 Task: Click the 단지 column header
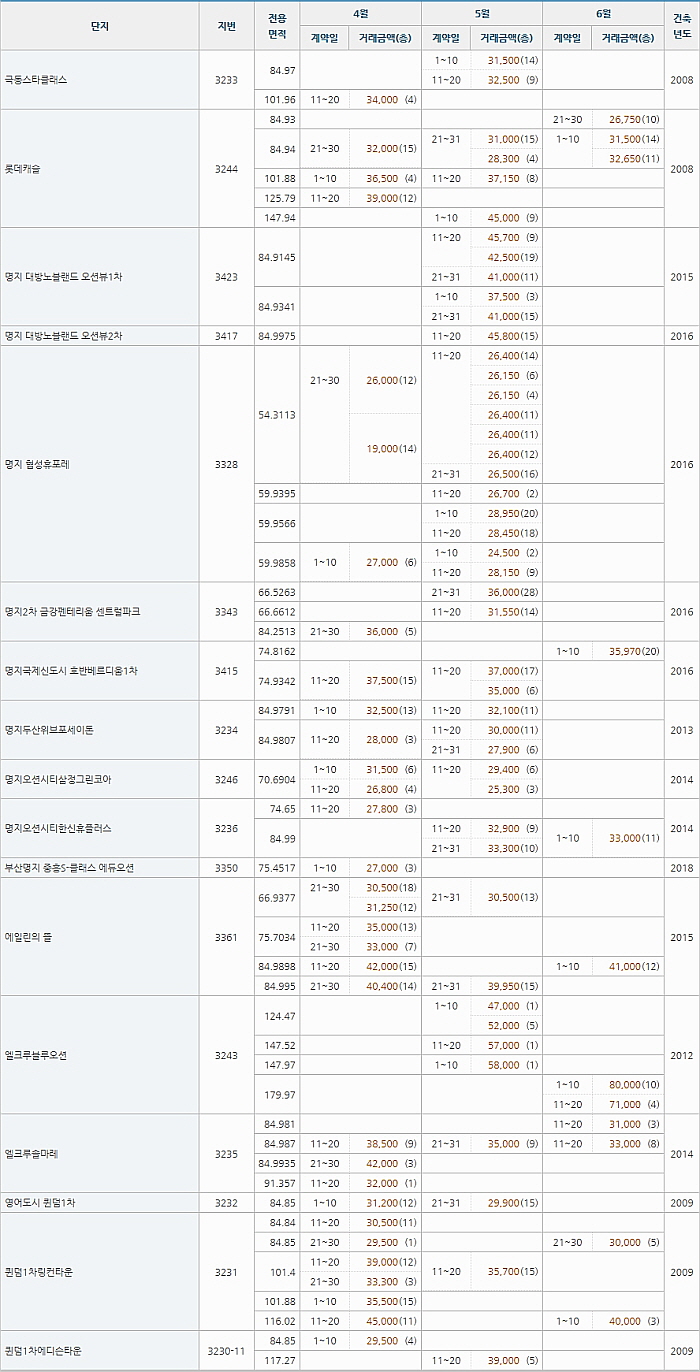pos(100,26)
